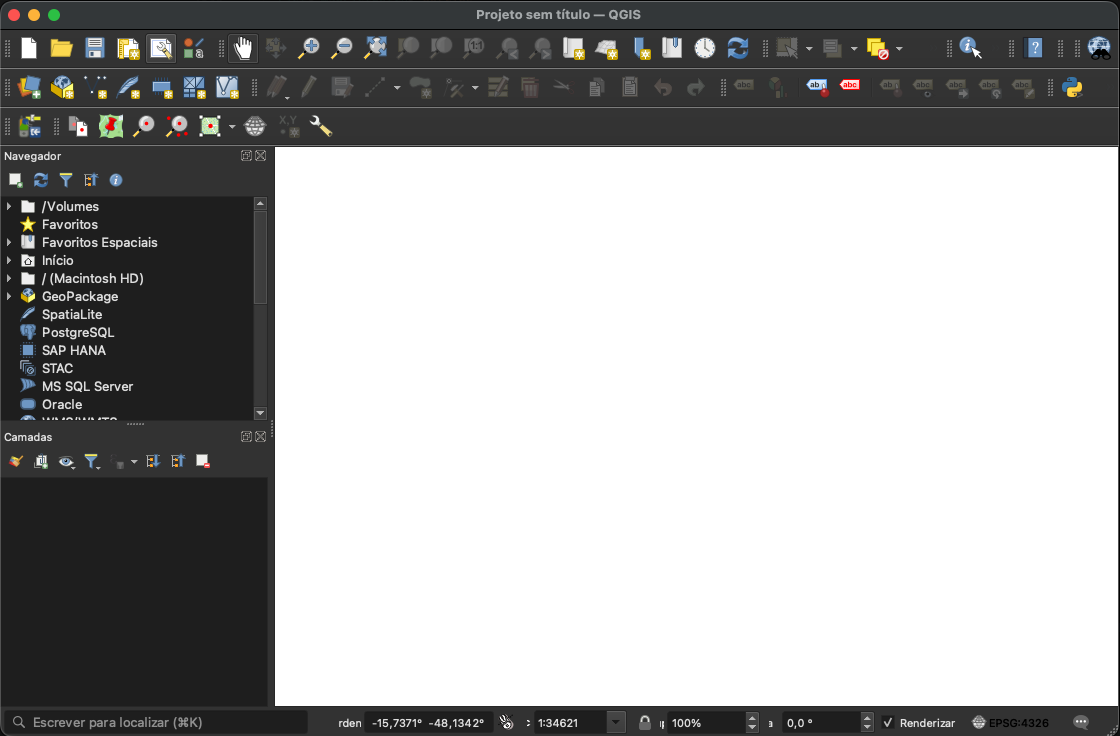Create a new project with the blank page icon
This screenshot has height=736, width=1120.
[x=29, y=48]
